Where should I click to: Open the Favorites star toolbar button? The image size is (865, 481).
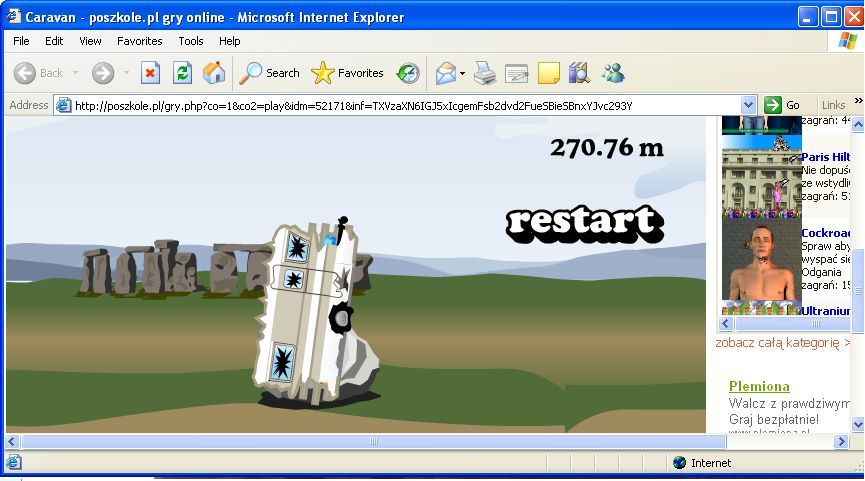point(347,73)
